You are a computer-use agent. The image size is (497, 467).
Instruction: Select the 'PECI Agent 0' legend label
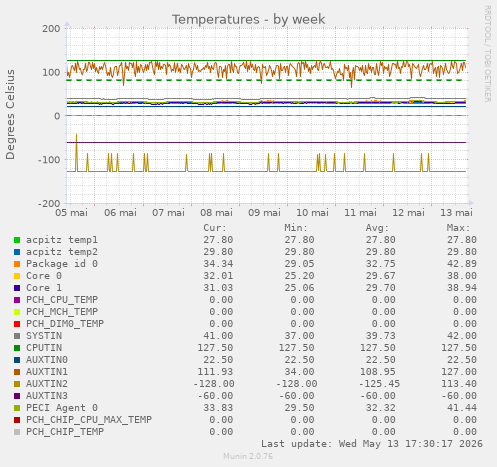click(62, 408)
